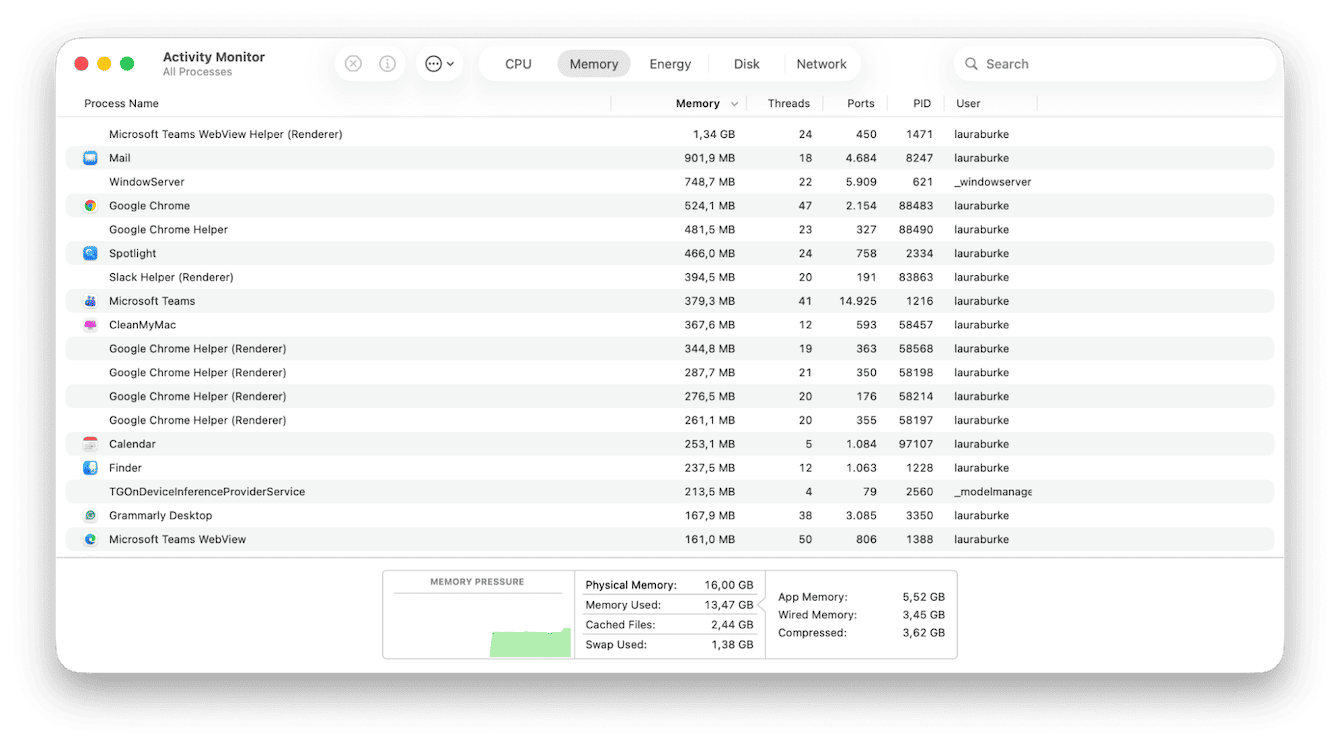The image size is (1340, 747).
Task: Click the Microsoft Teams WebView icon
Action: 90,539
